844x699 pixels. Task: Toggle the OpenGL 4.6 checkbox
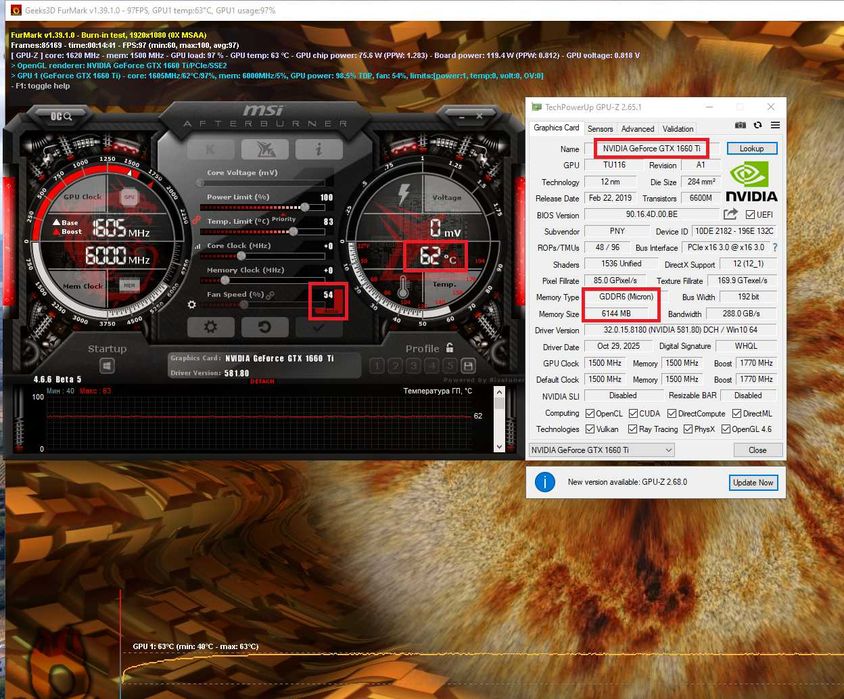coord(726,429)
